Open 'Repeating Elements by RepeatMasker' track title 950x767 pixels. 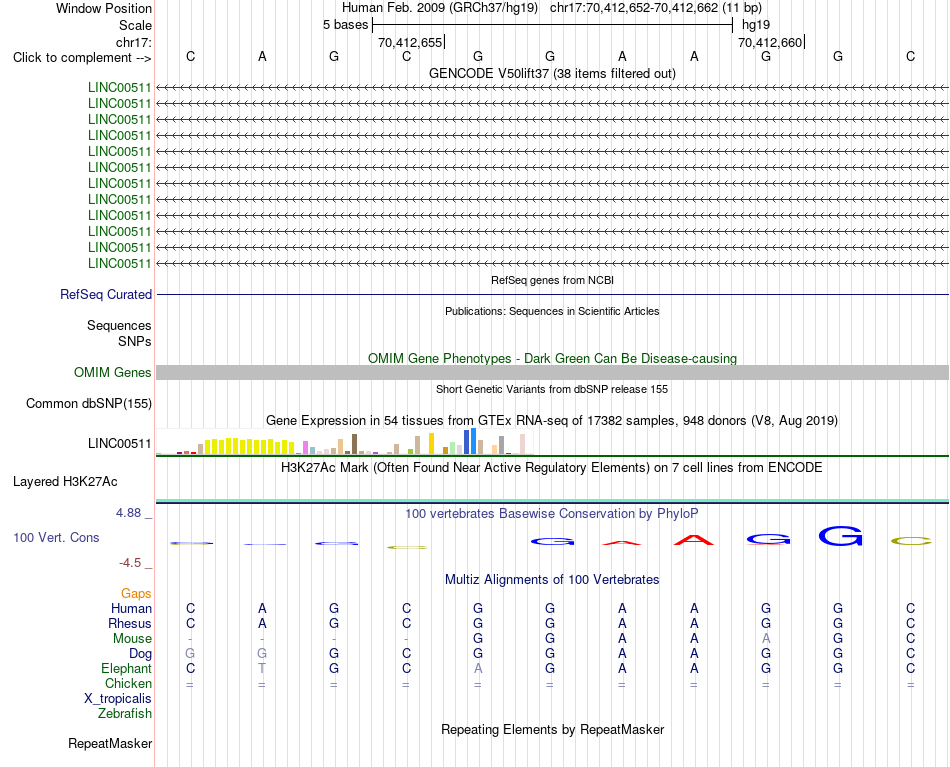pyautogui.click(x=552, y=729)
